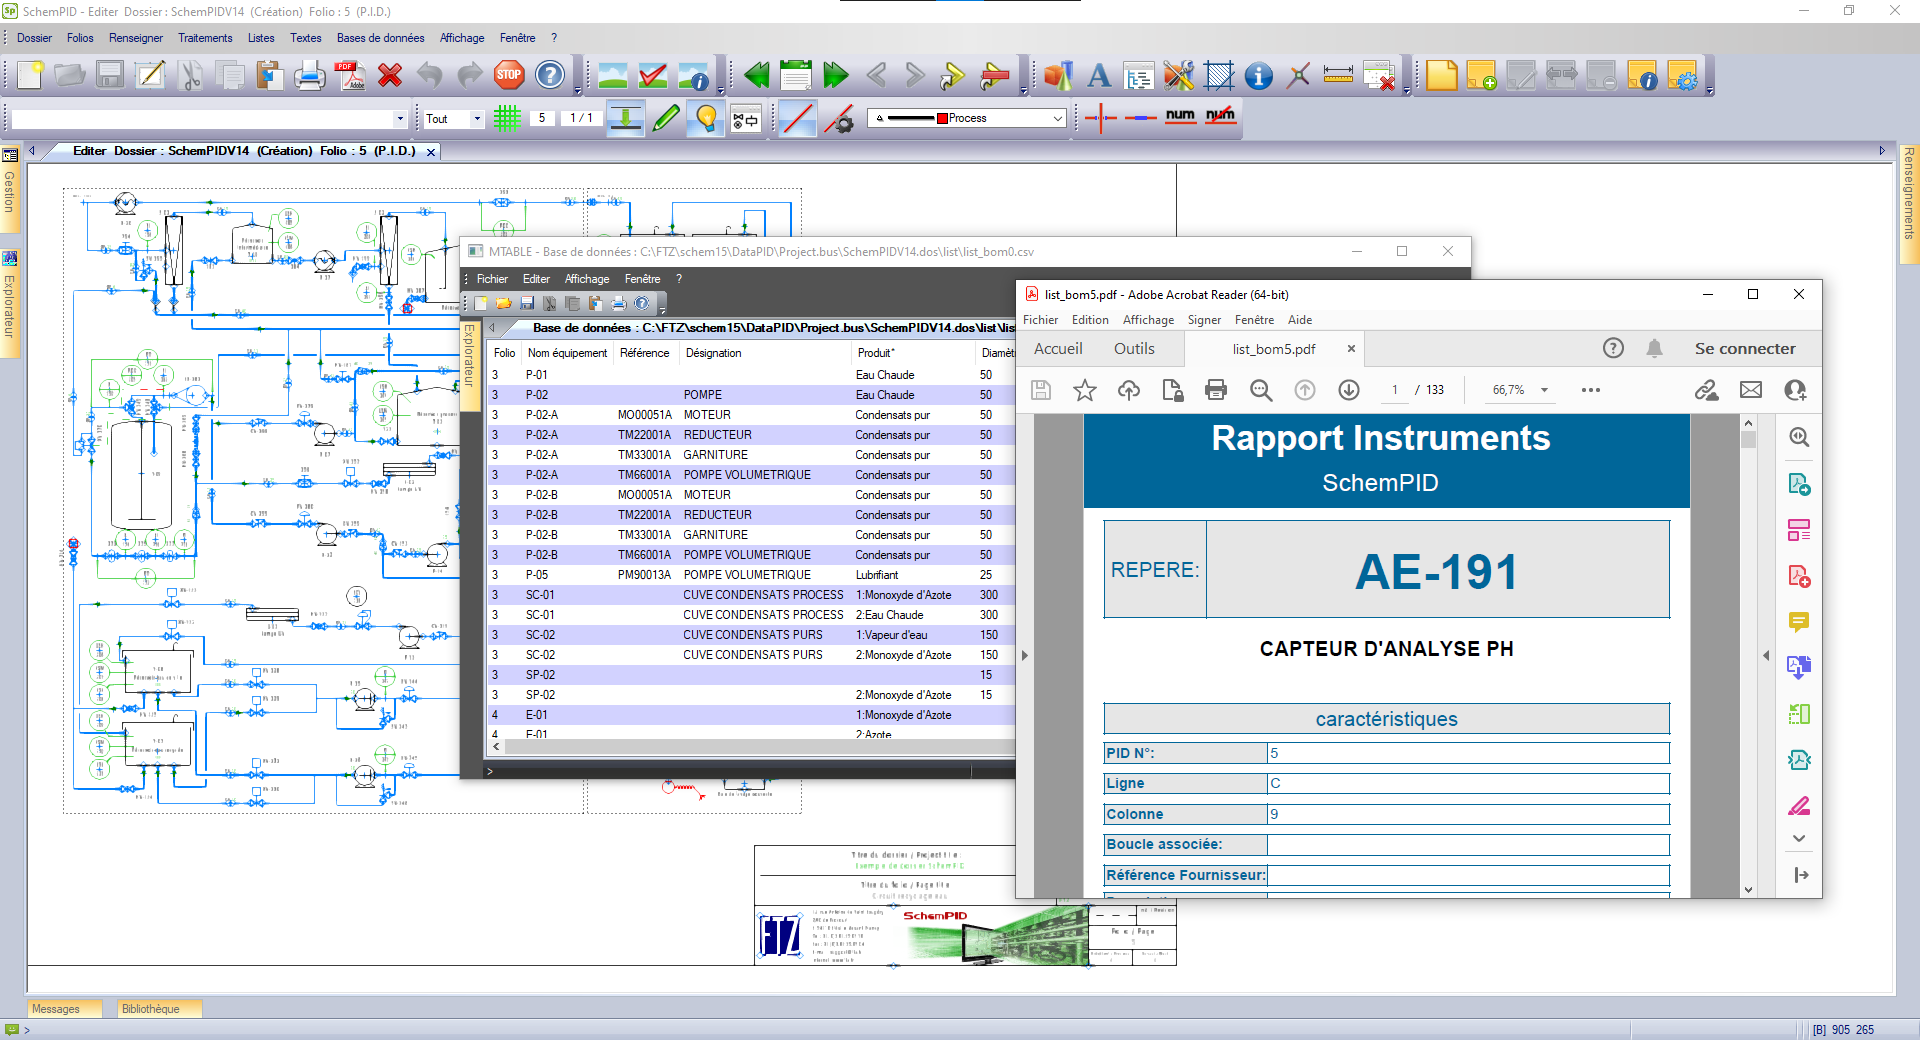
Task: Click the star bookmark icon in Acrobat
Action: (x=1085, y=390)
